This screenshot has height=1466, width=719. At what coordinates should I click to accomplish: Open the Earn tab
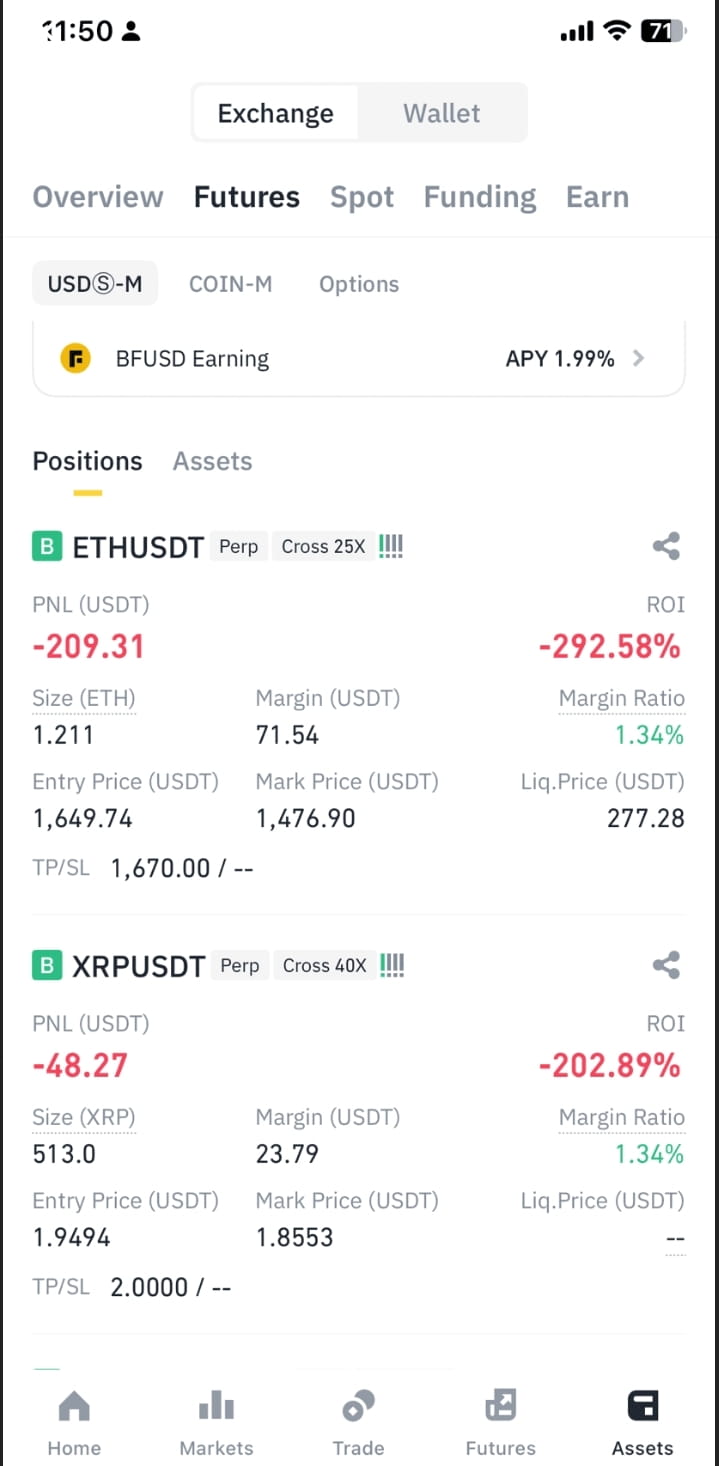(597, 197)
